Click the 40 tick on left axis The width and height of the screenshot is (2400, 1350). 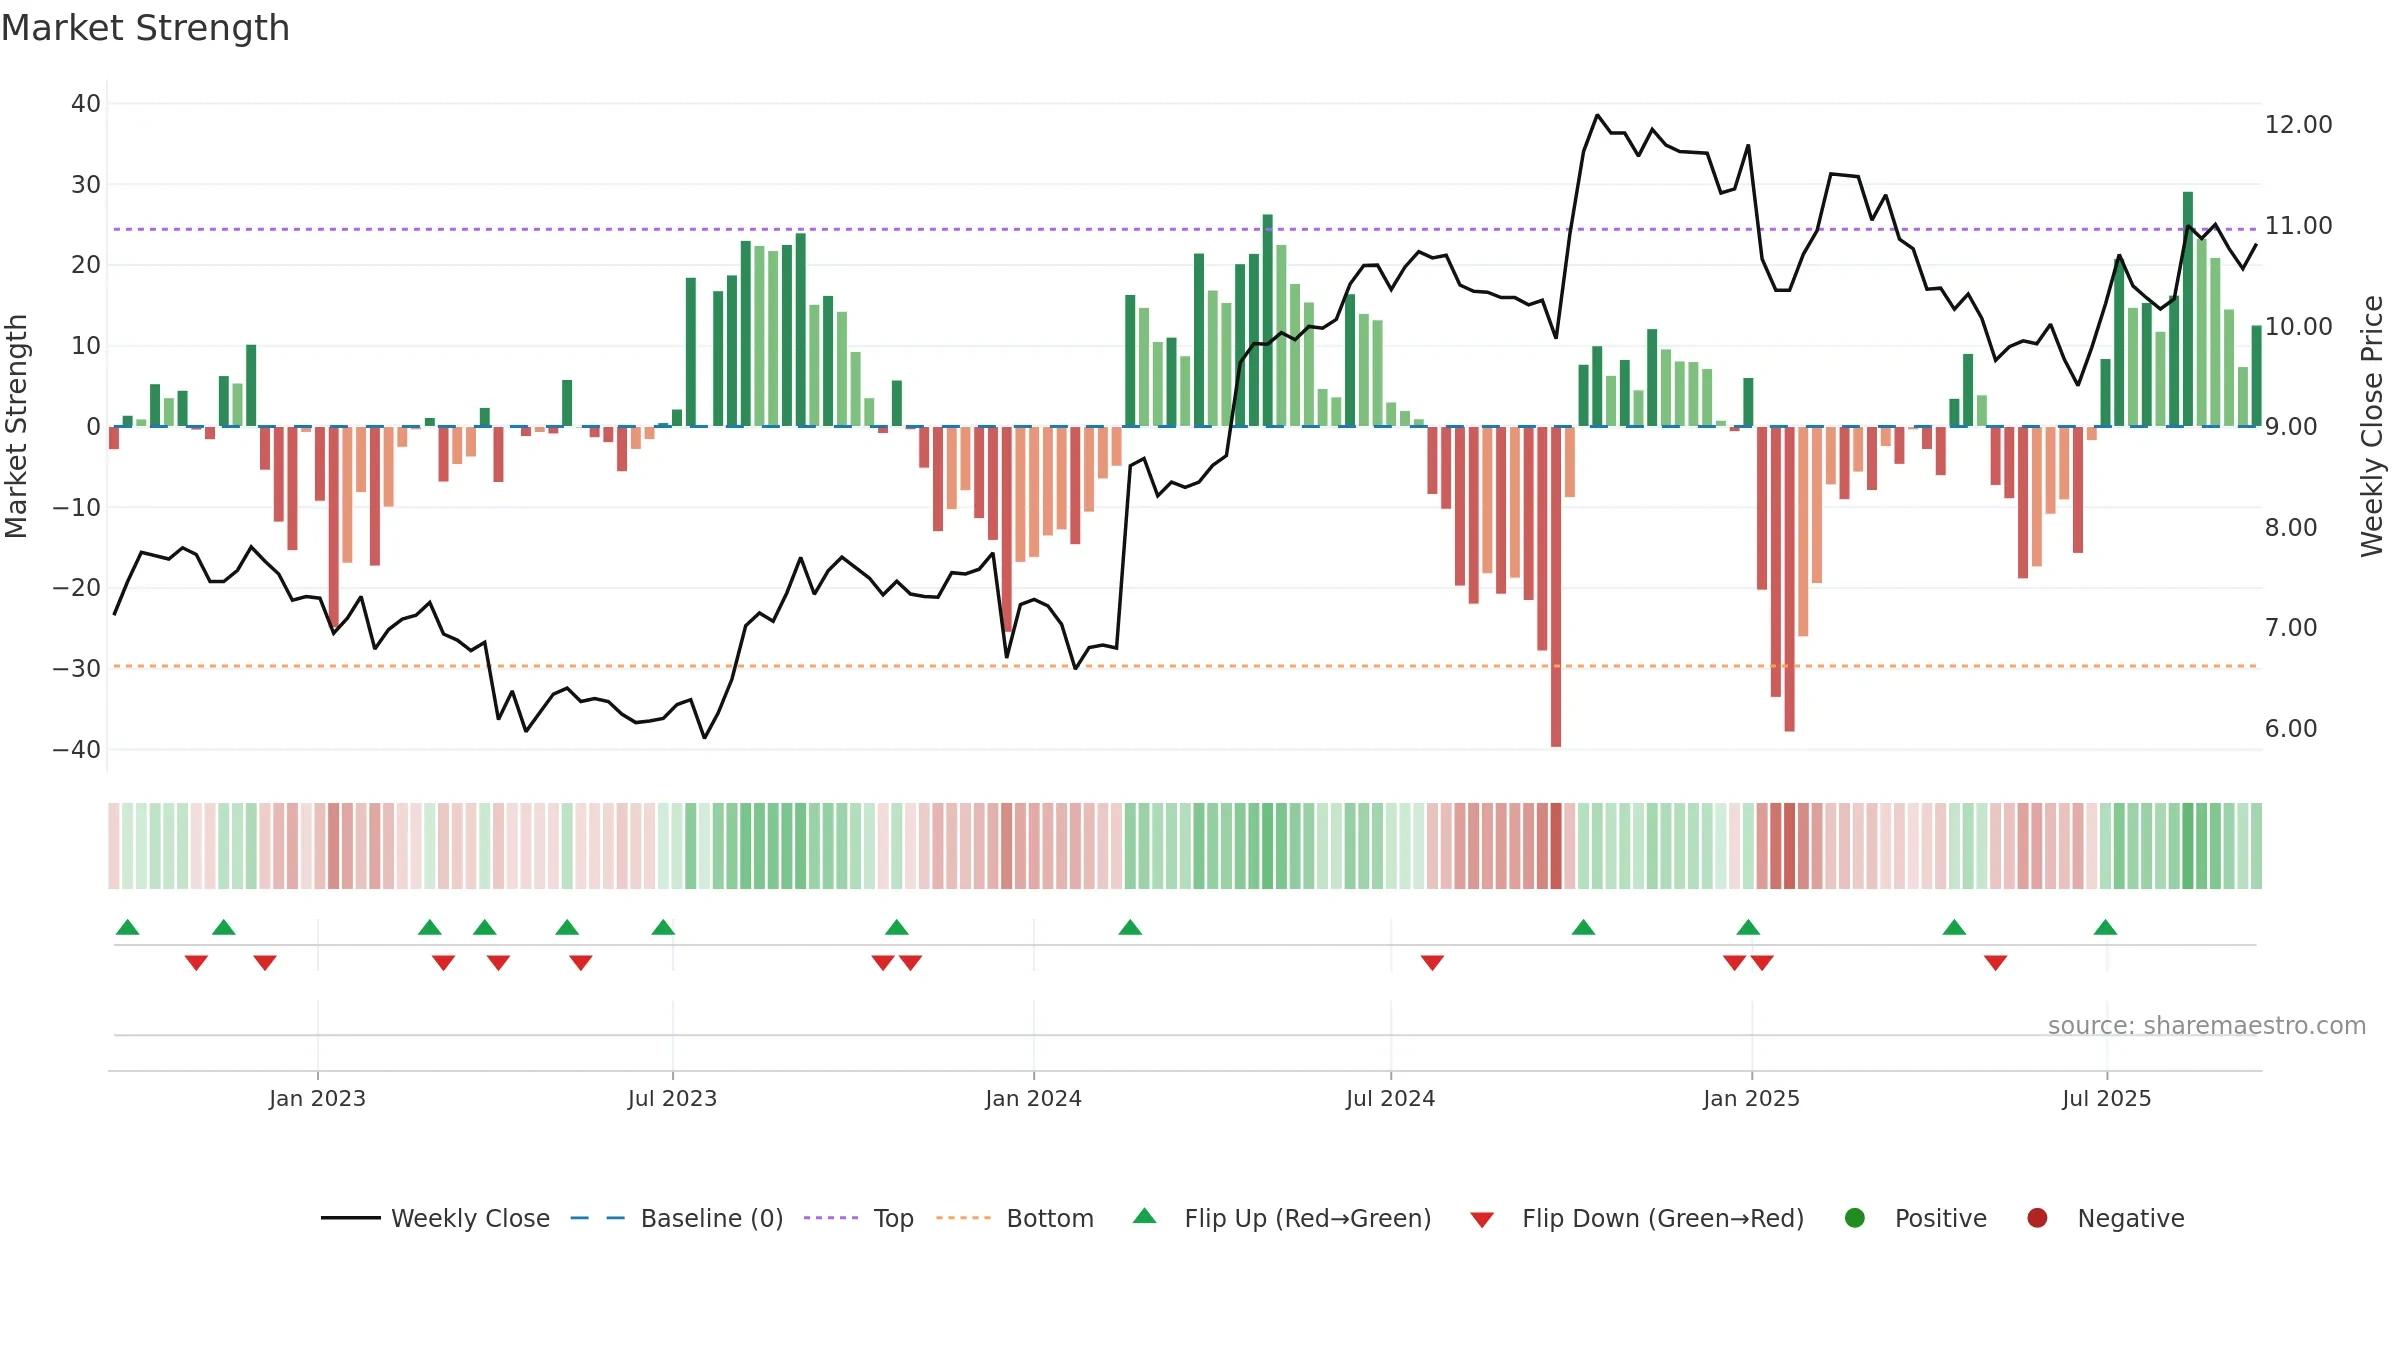[x=86, y=104]
